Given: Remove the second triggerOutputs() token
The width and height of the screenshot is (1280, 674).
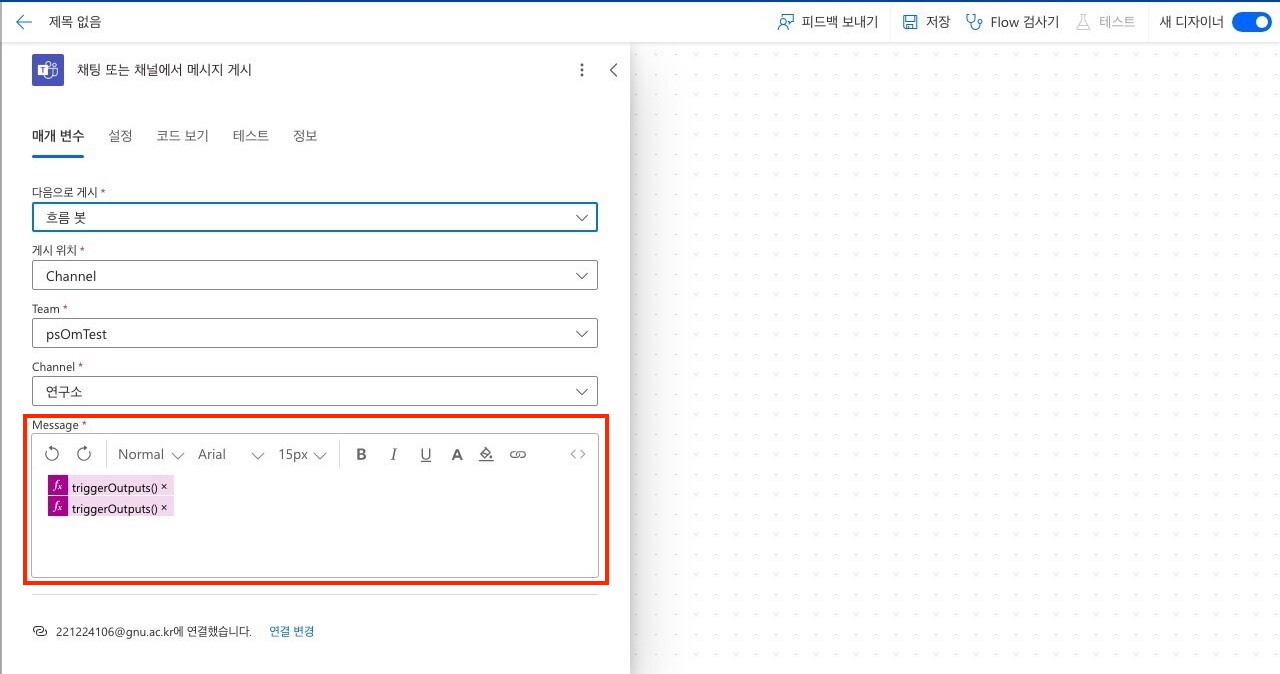Looking at the screenshot, I should pyautogui.click(x=164, y=508).
